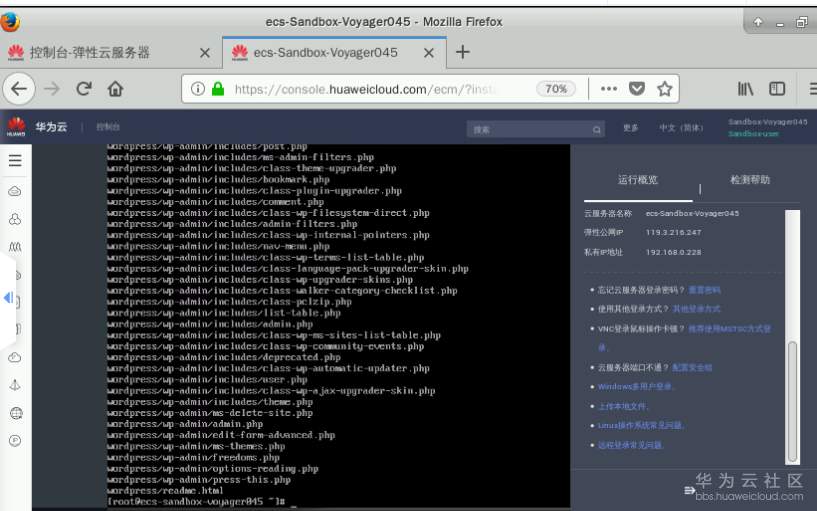This screenshot has height=511, width=817.
Task: Open the 控制台 console link
Action: coord(108,127)
